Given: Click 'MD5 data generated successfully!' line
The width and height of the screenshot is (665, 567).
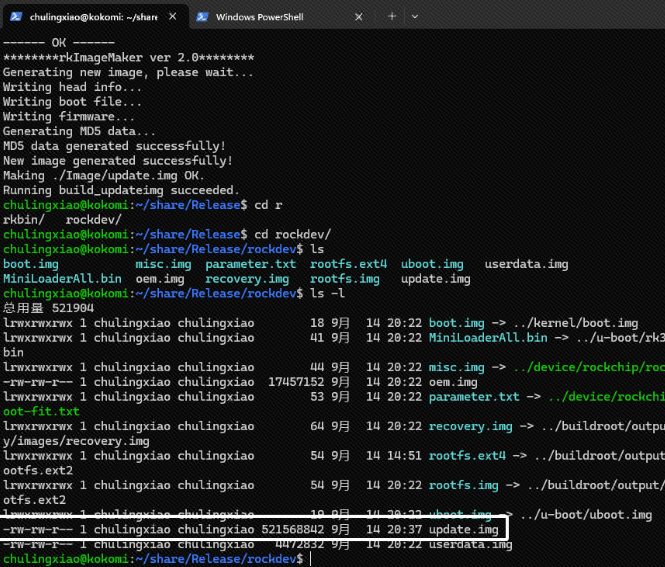Looking at the screenshot, I should coord(114,146).
